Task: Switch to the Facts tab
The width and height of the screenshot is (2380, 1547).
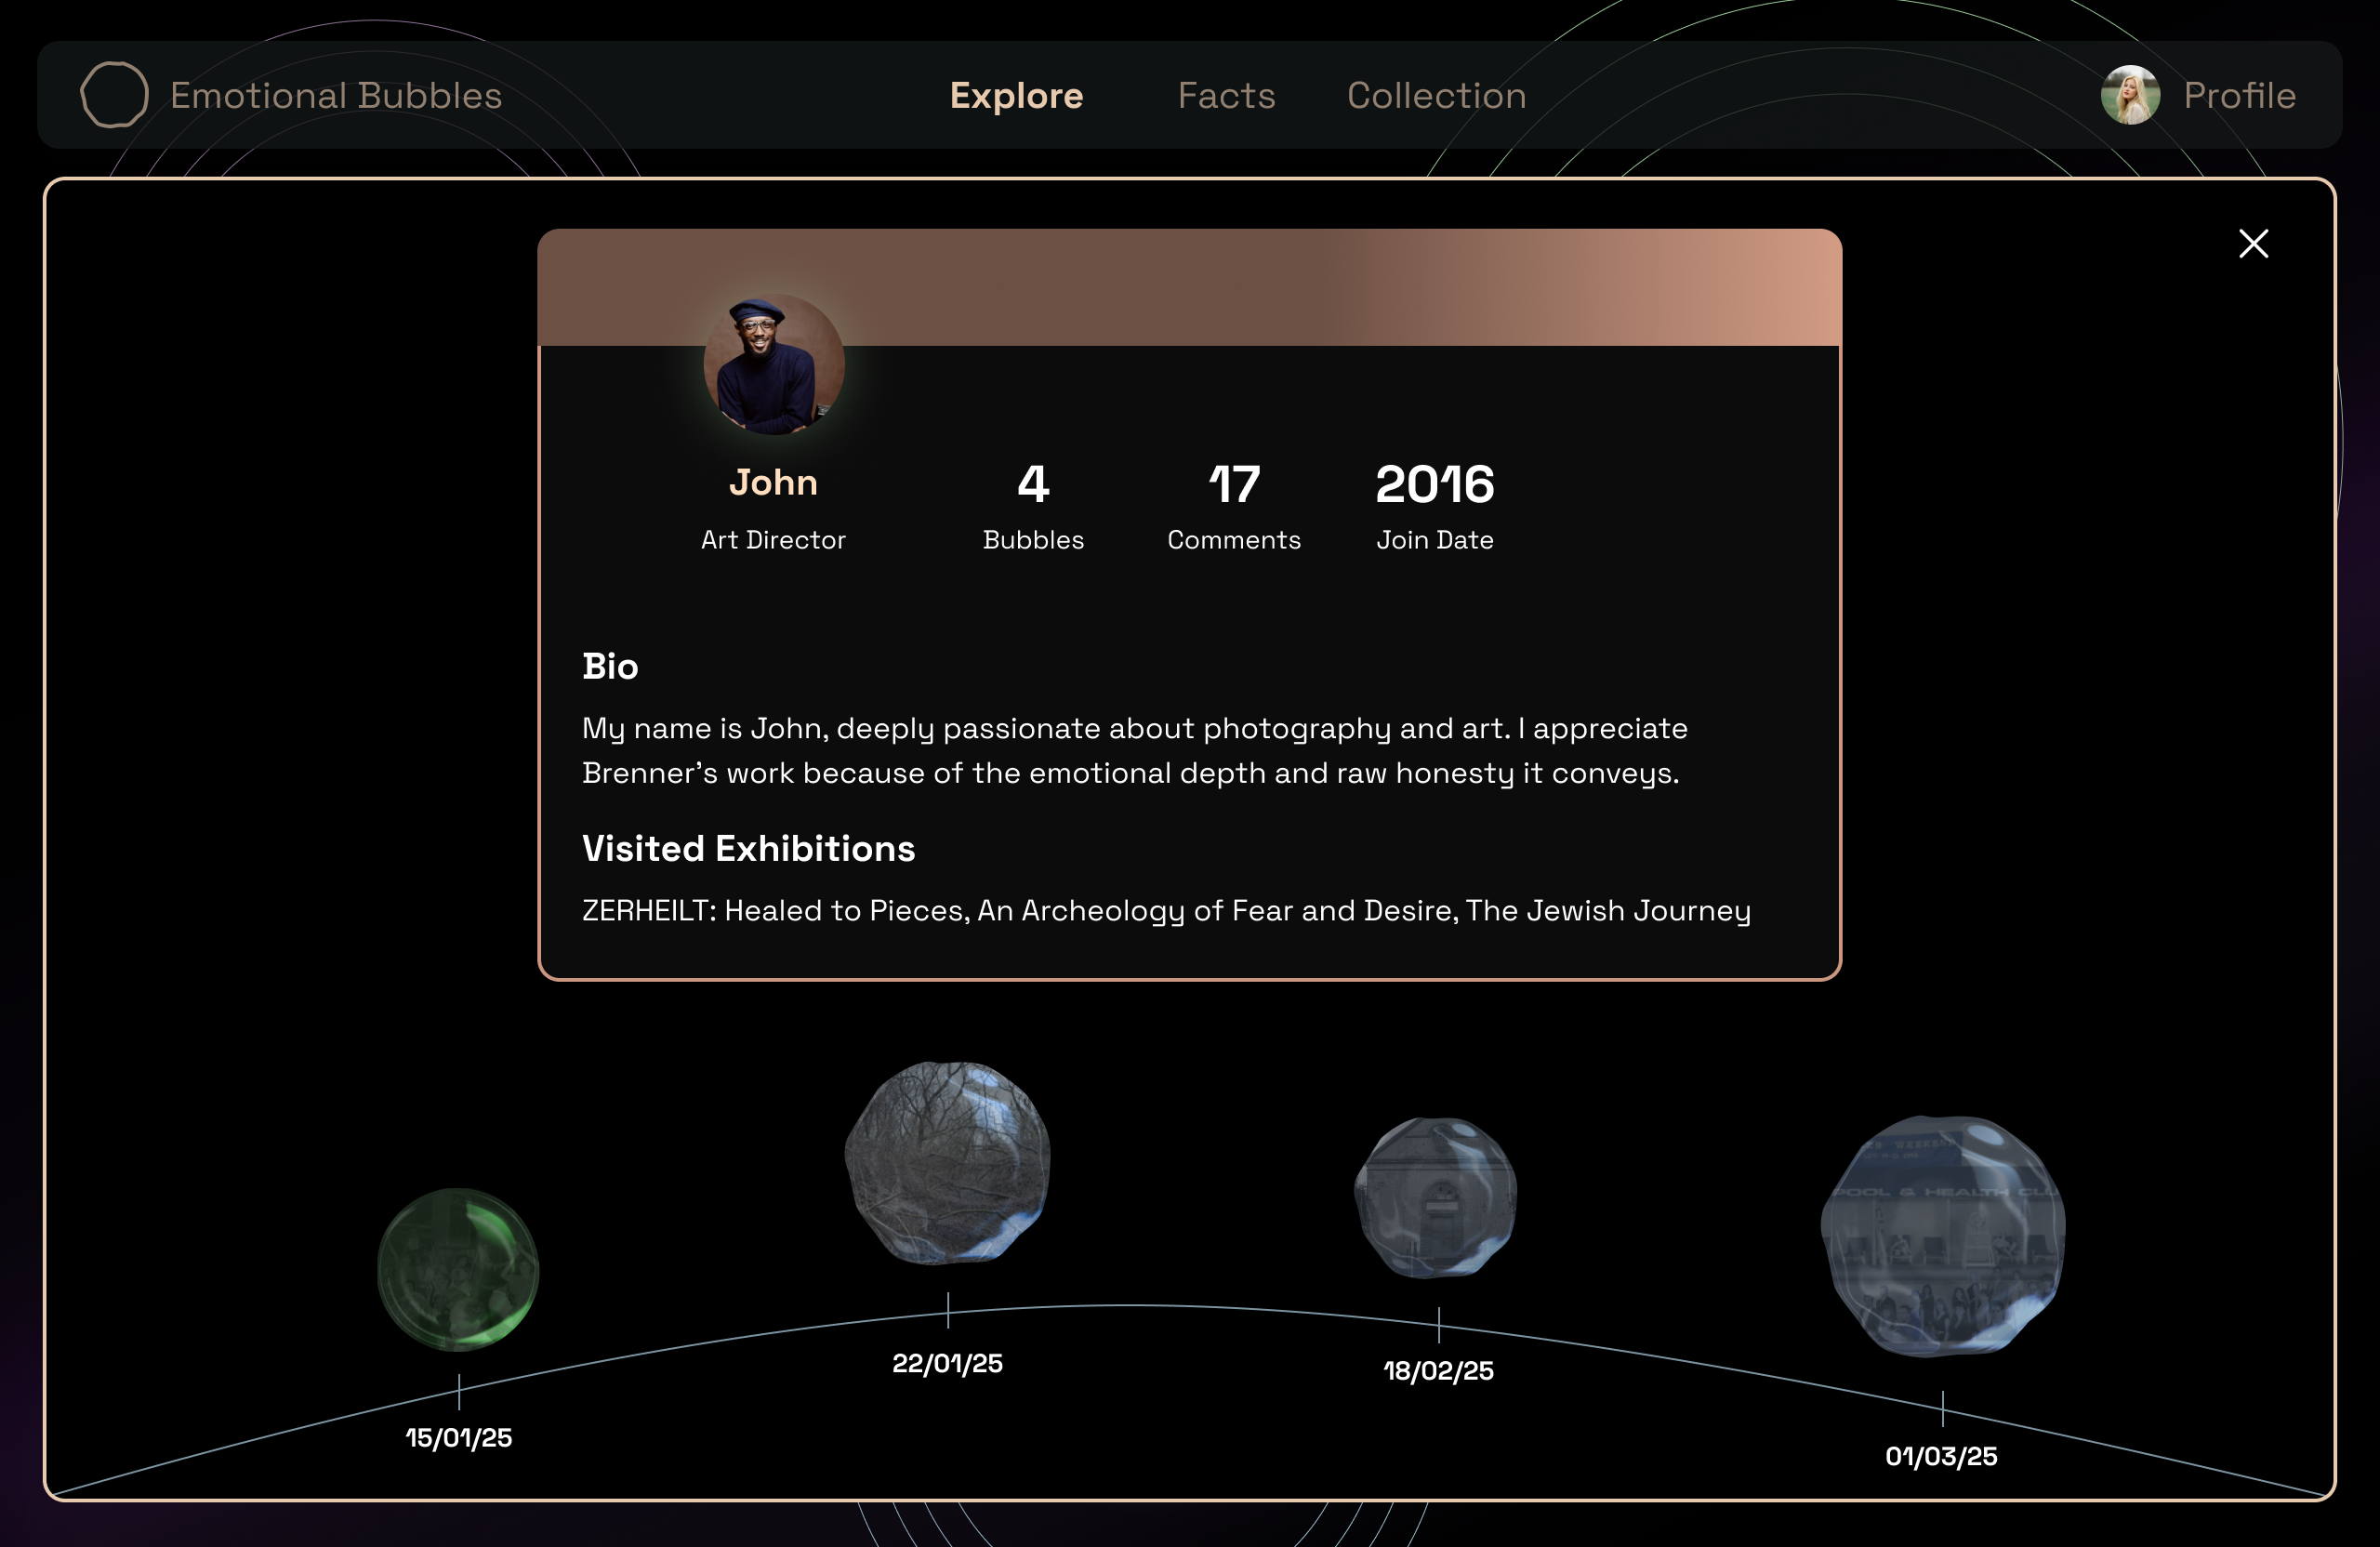Action: click(1226, 96)
